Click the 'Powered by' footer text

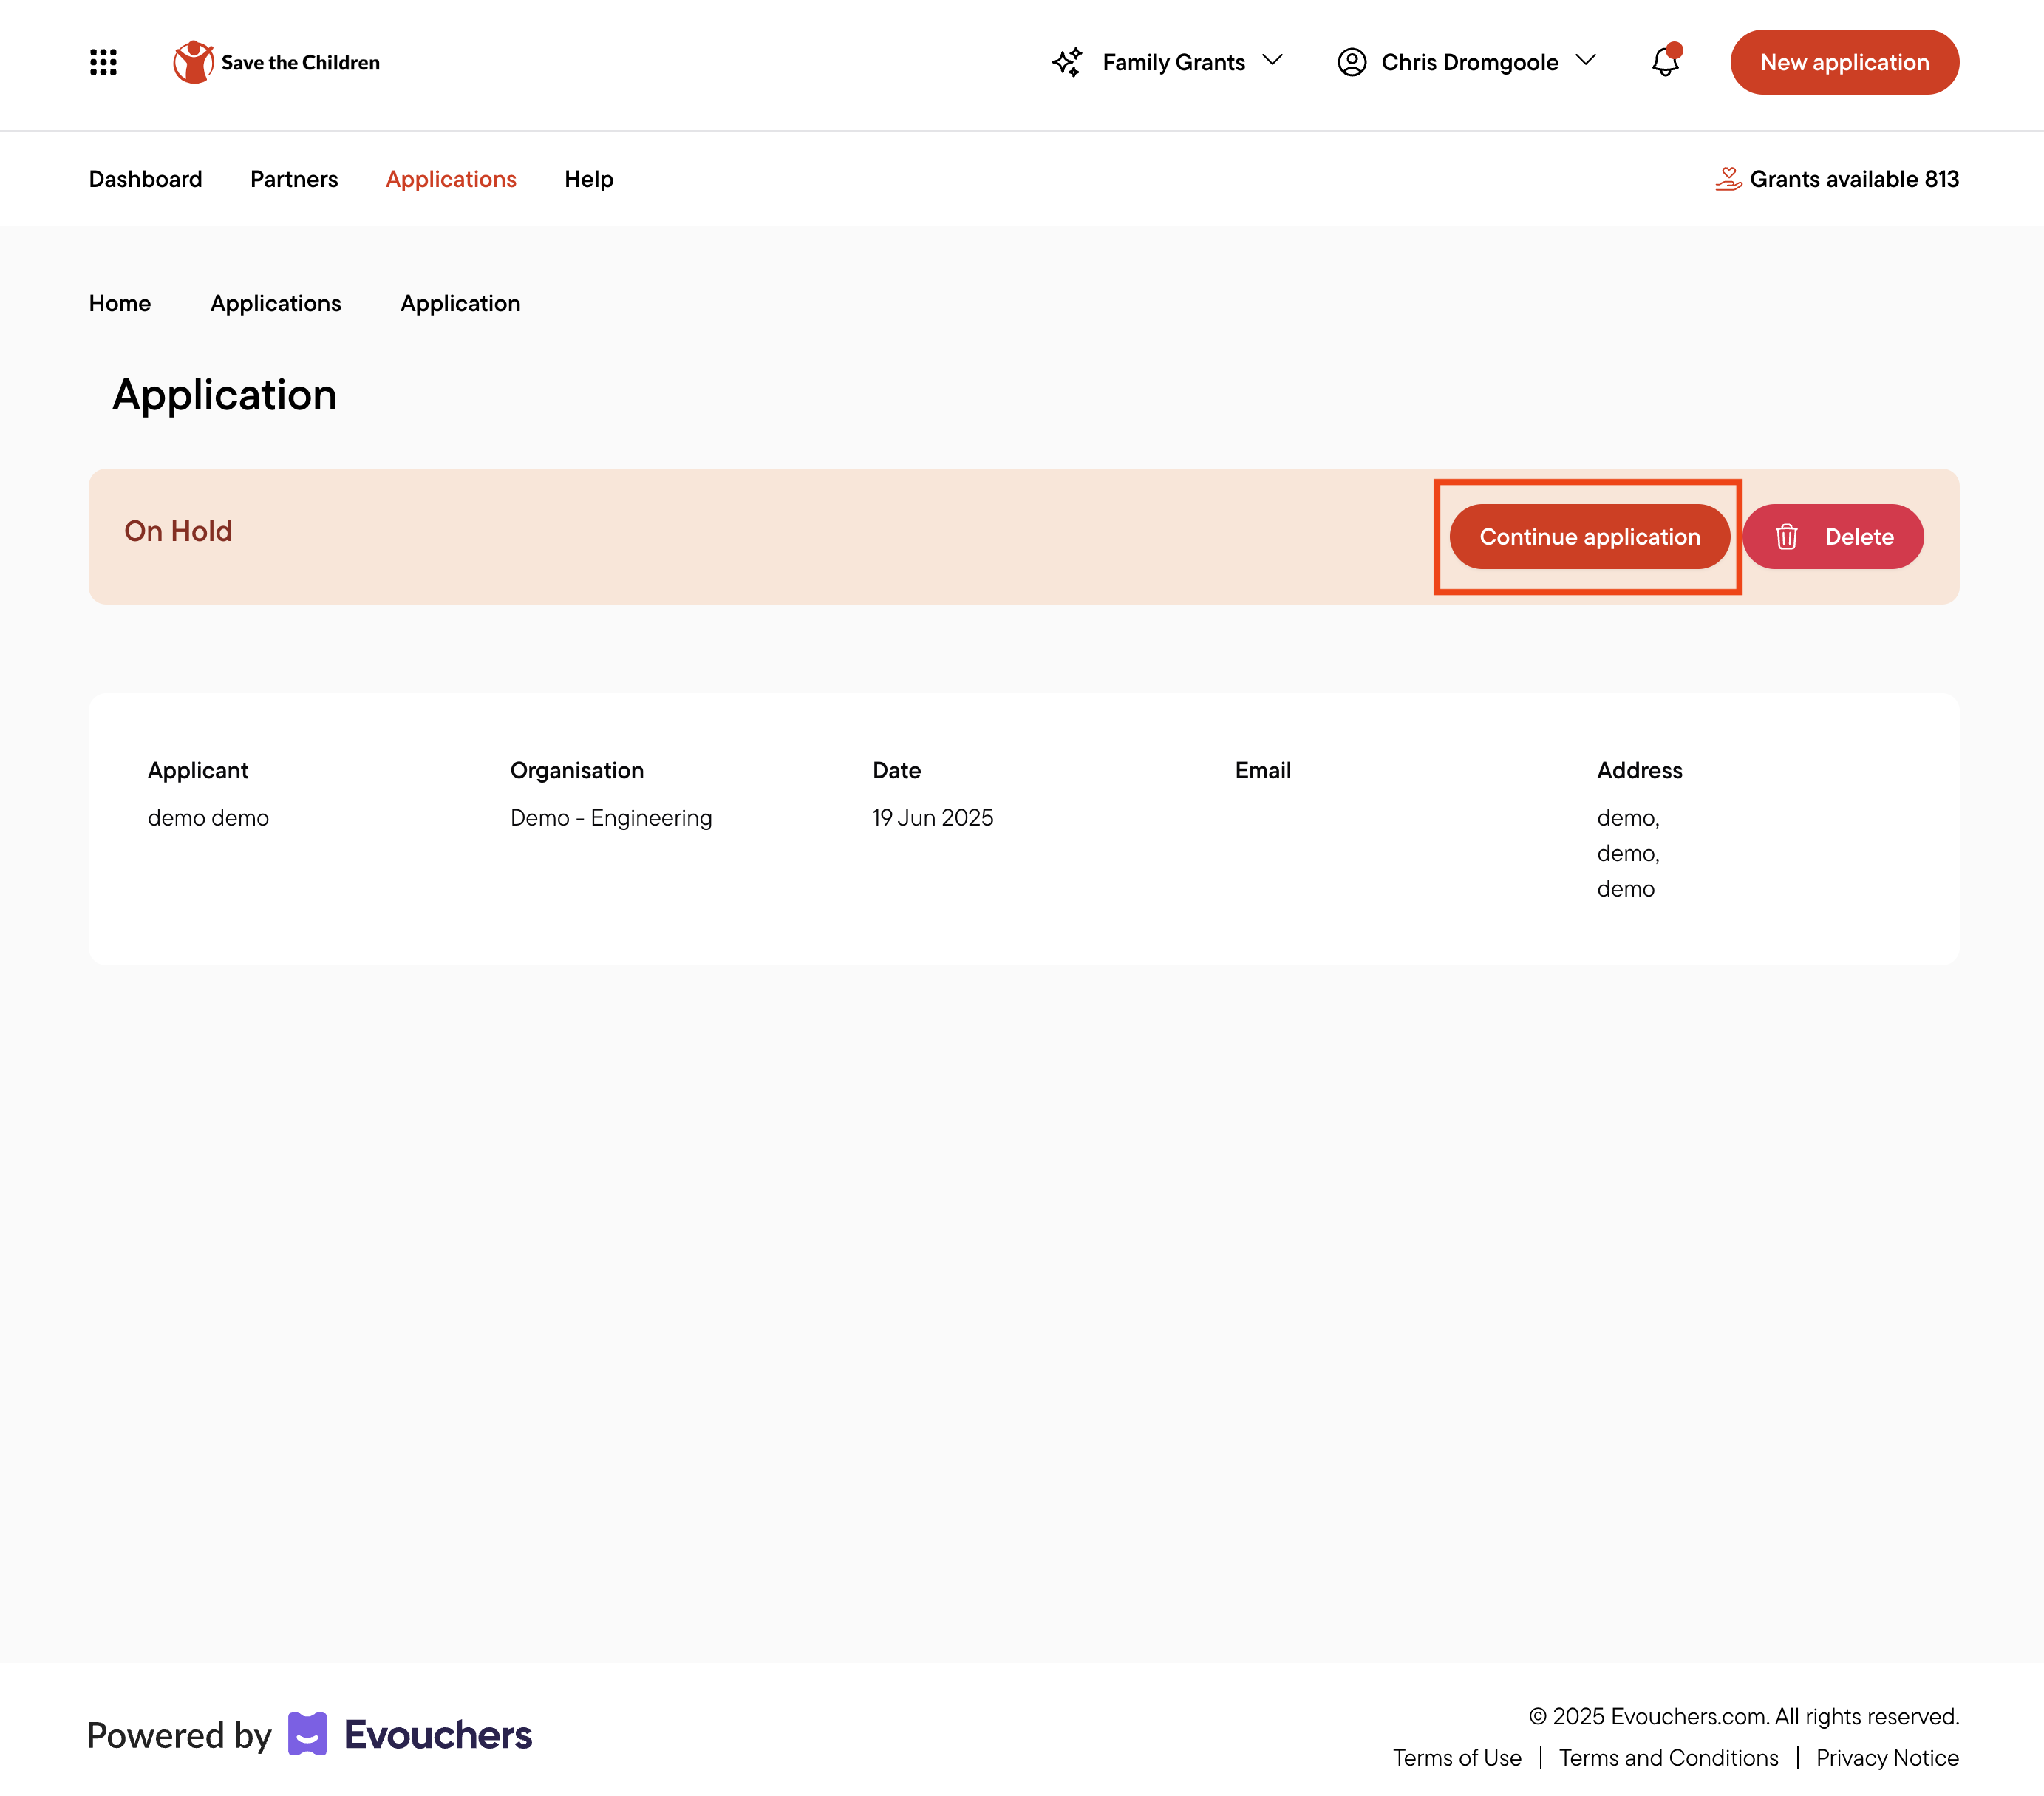(179, 1735)
